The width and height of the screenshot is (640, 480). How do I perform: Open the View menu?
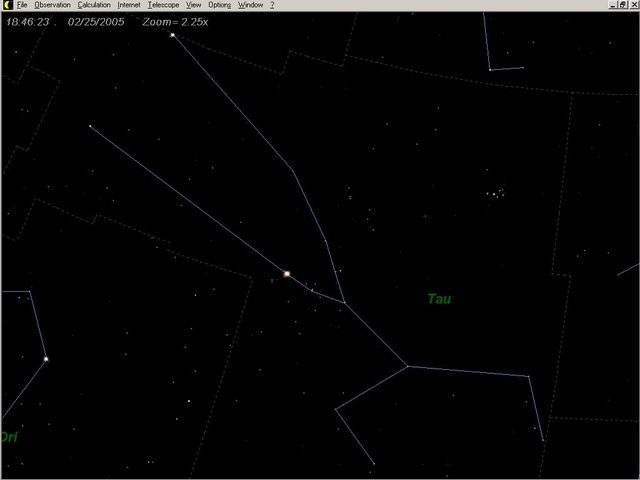coord(194,5)
